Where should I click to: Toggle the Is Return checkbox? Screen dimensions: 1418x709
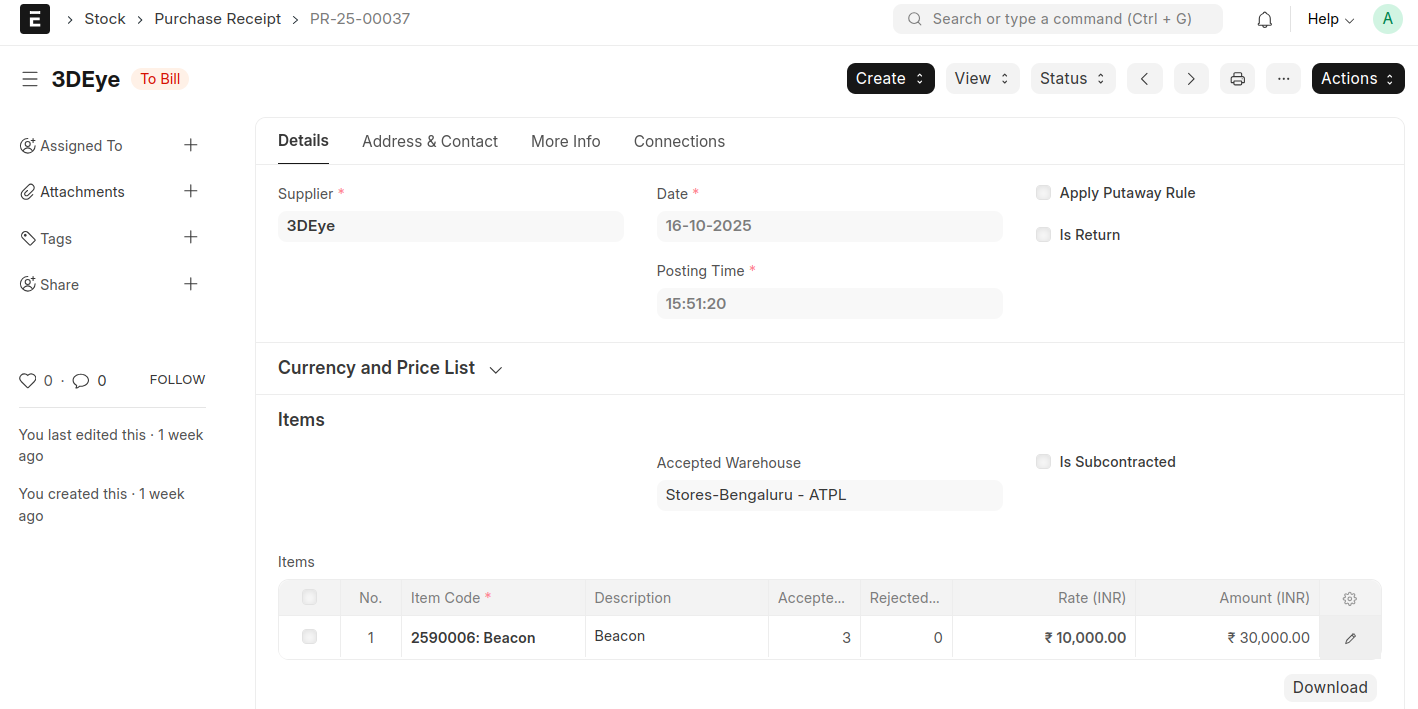pos(1044,235)
